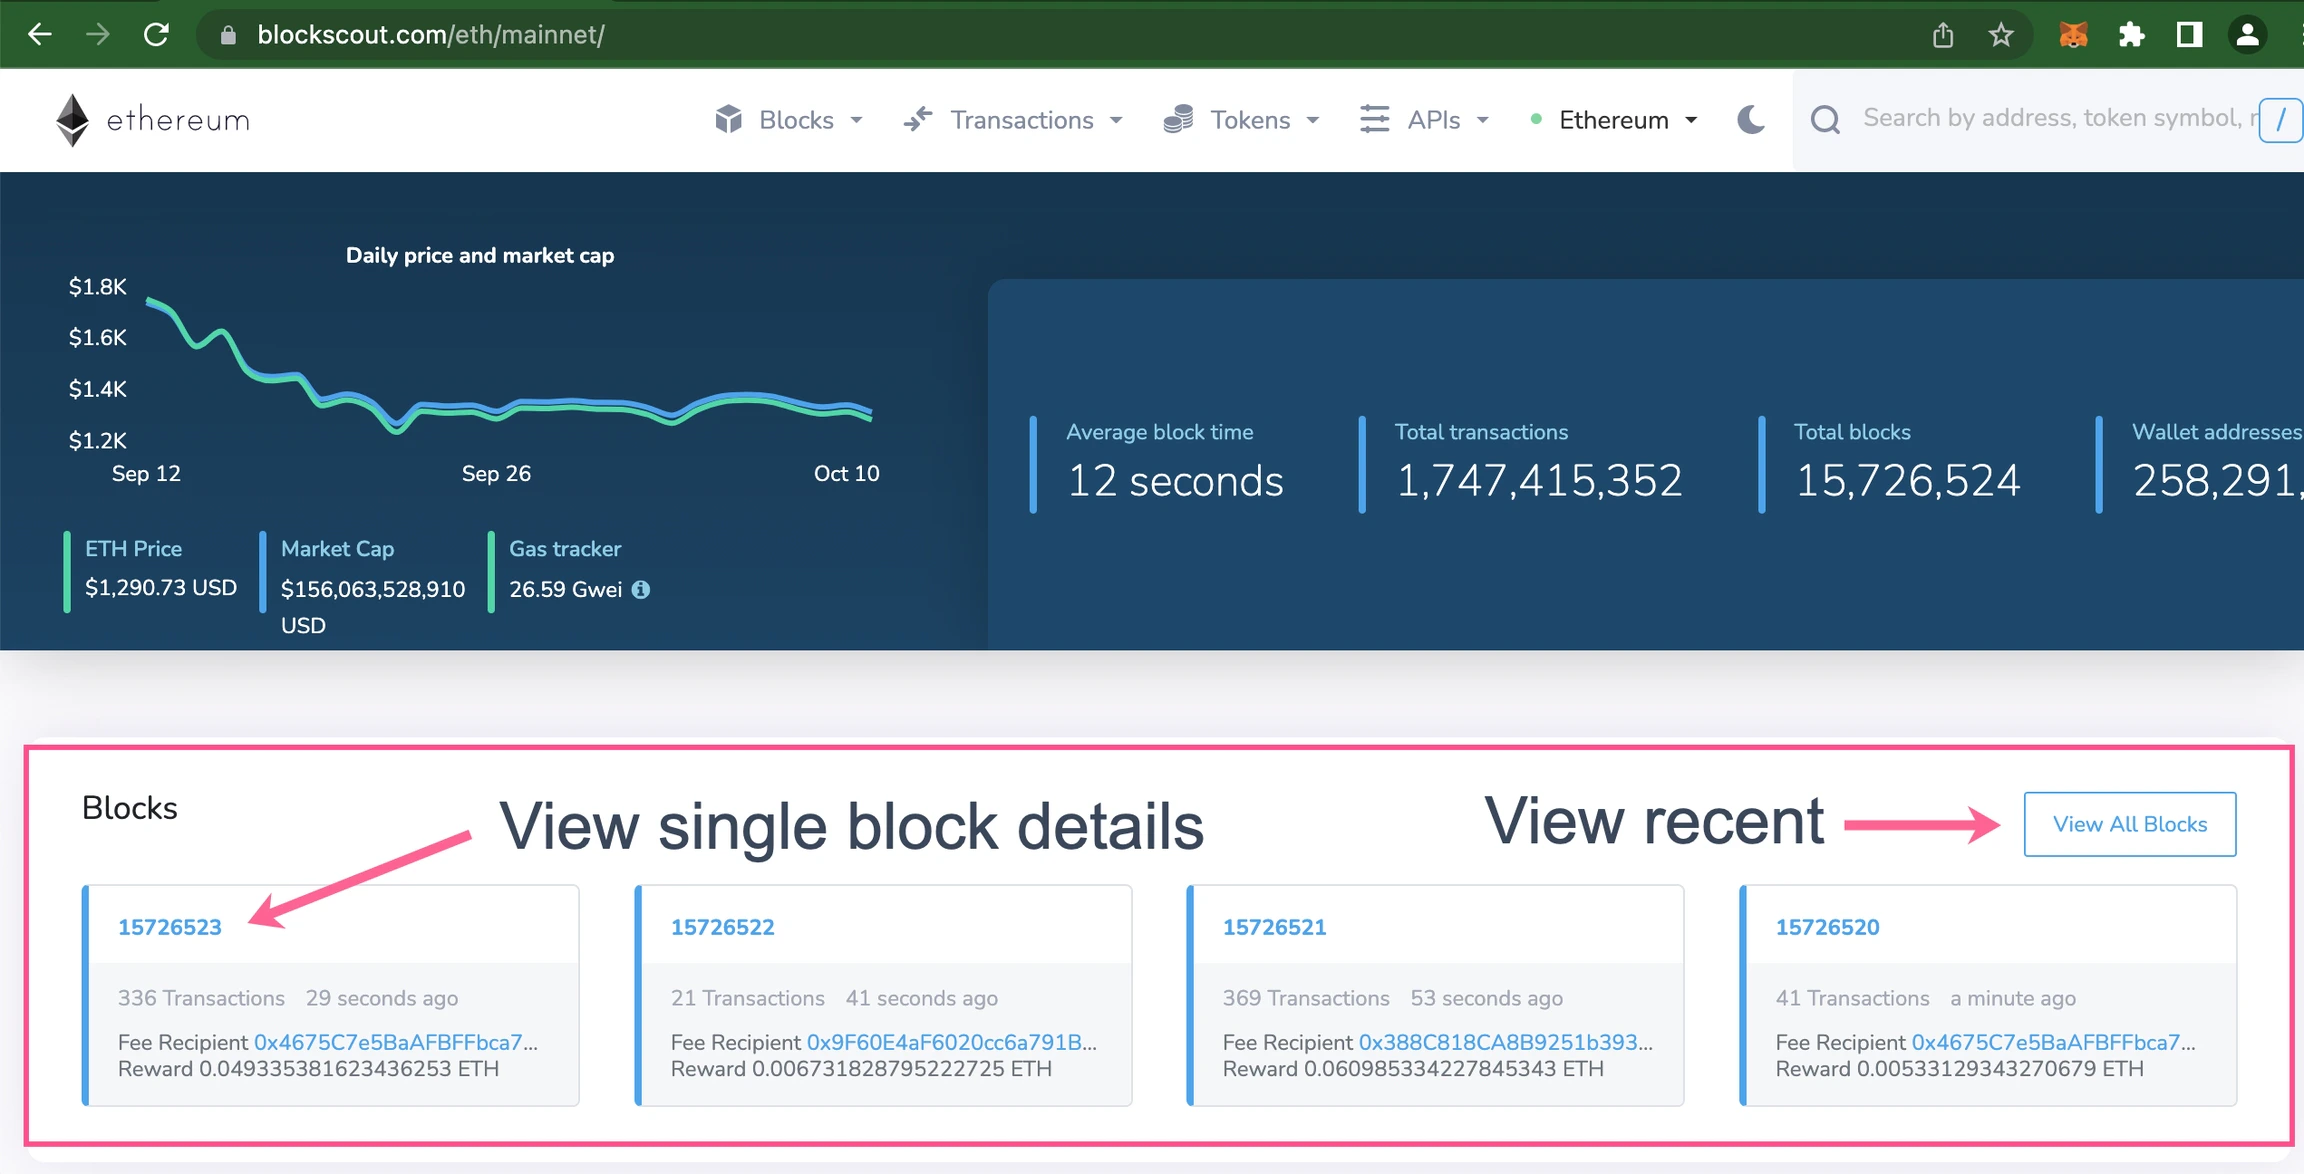Click the share page icon
This screenshot has width=2304, height=1174.
click(1943, 35)
